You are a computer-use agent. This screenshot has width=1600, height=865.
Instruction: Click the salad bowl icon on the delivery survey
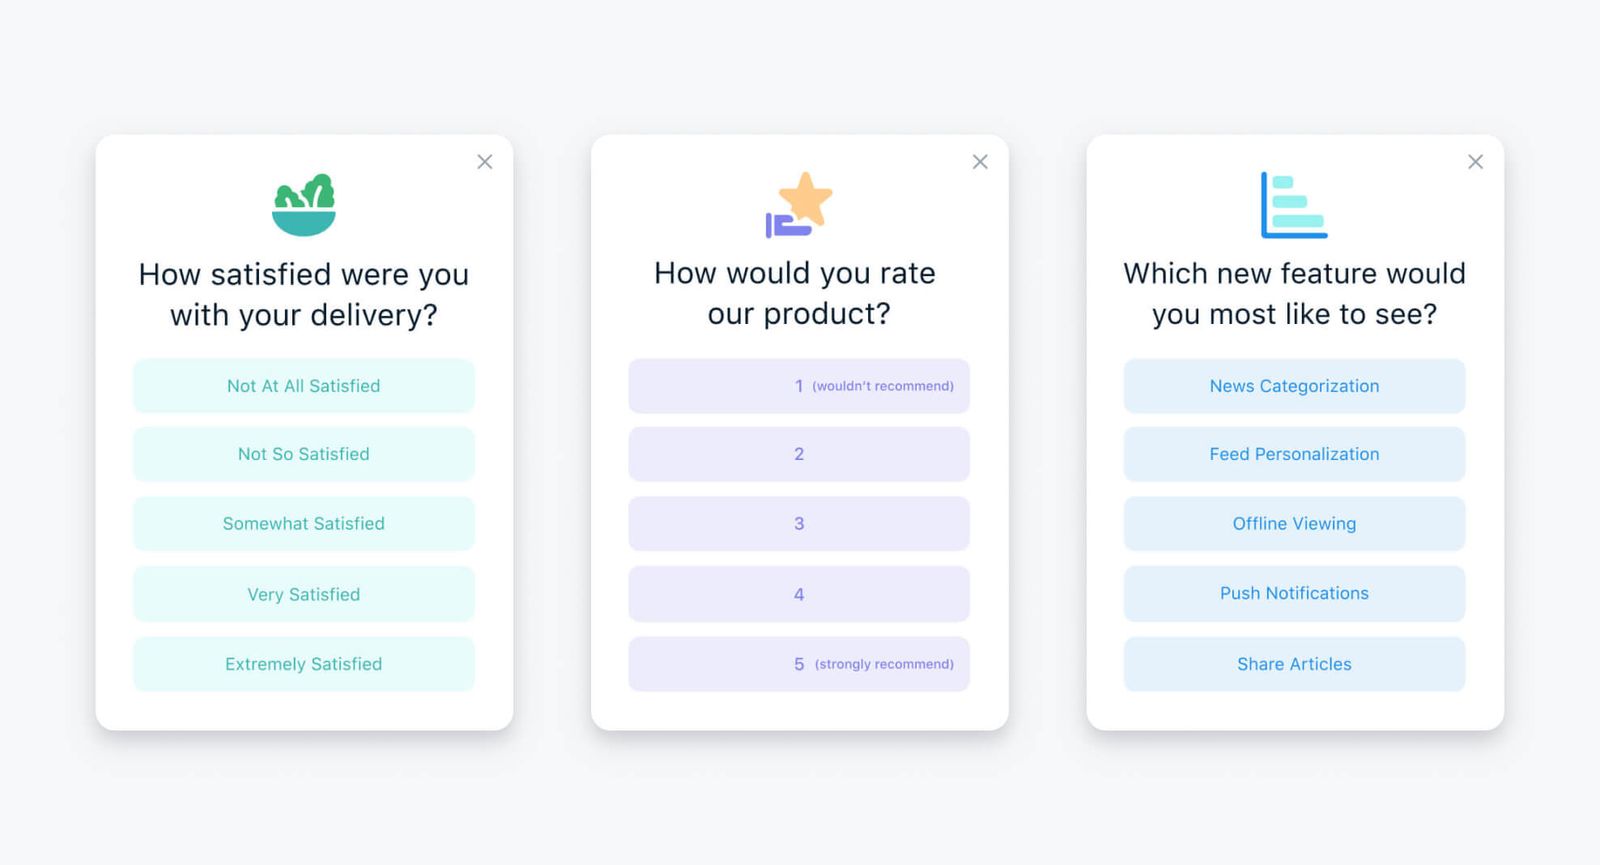pos(303,203)
